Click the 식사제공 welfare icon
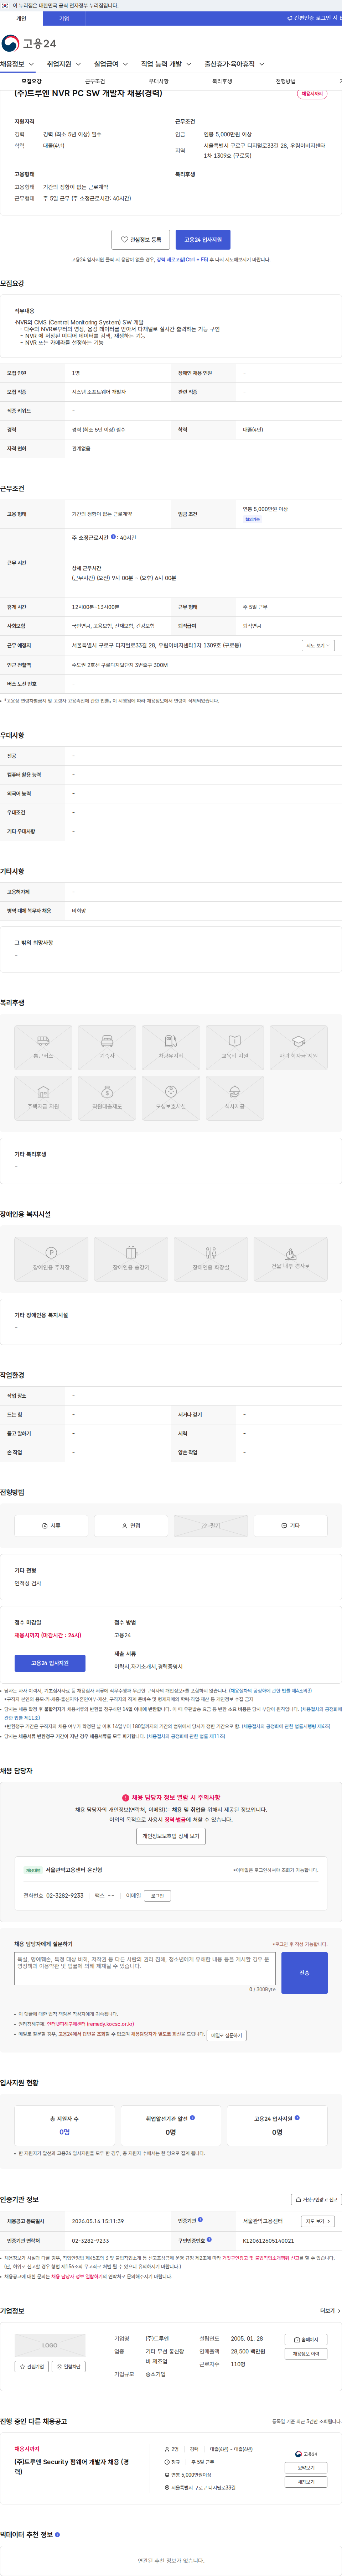This screenshot has width=342, height=2576. [235, 1098]
